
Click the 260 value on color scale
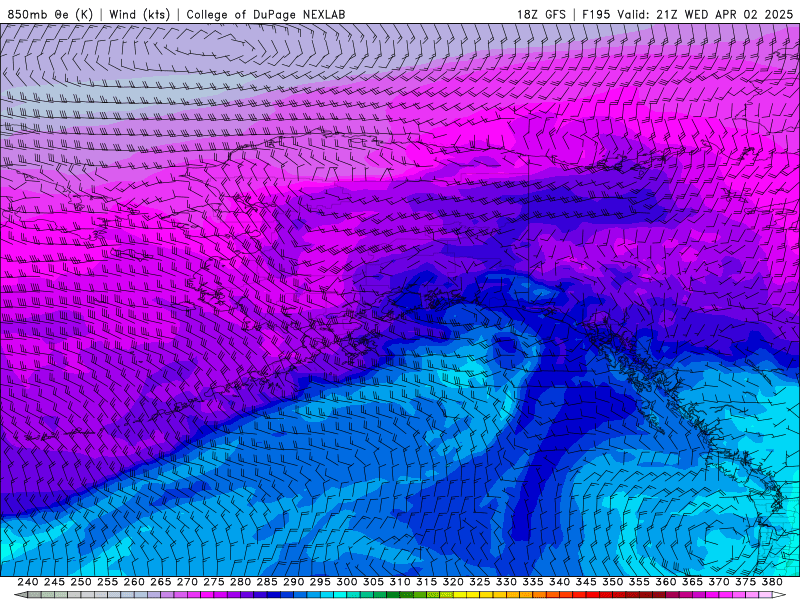pos(134,582)
